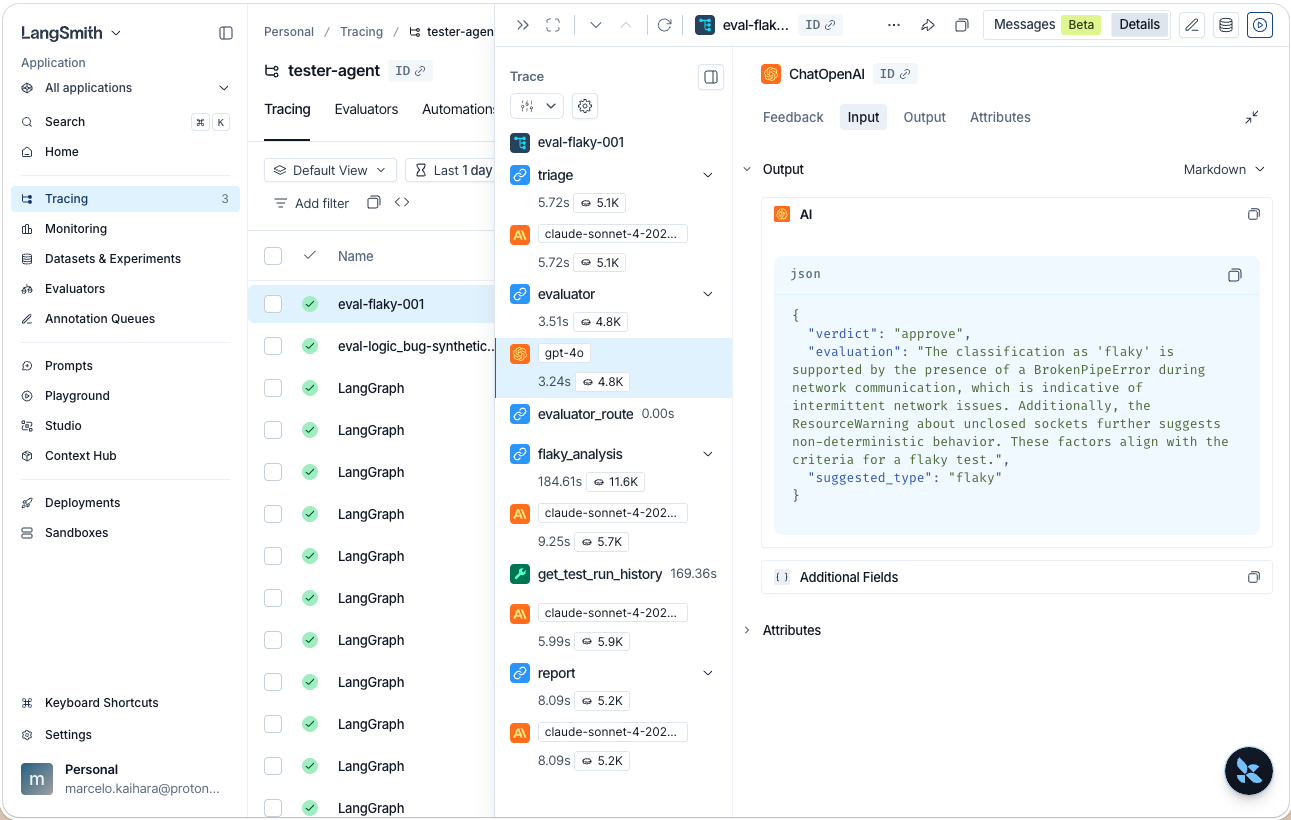The width and height of the screenshot is (1291, 820).
Task: Open Playground from the sidebar
Action: [125, 396]
